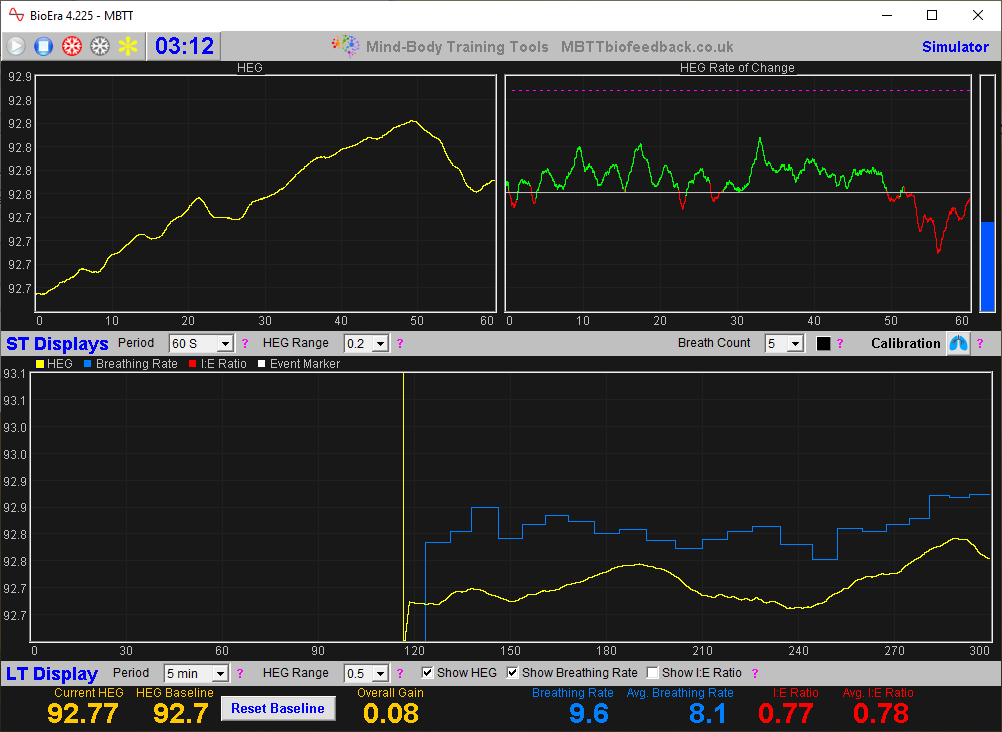Click the Play button to start session
This screenshot has height=732, width=1002.
(x=16, y=46)
